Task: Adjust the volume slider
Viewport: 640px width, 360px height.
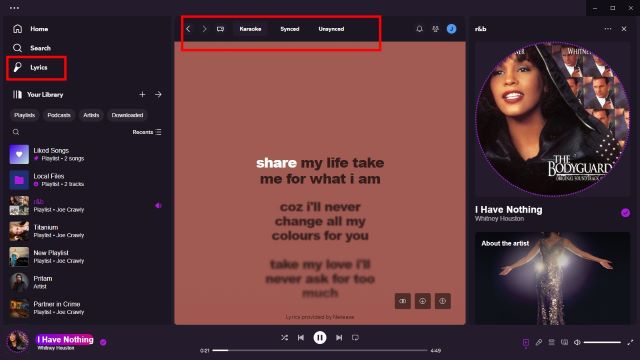Action: [602, 342]
